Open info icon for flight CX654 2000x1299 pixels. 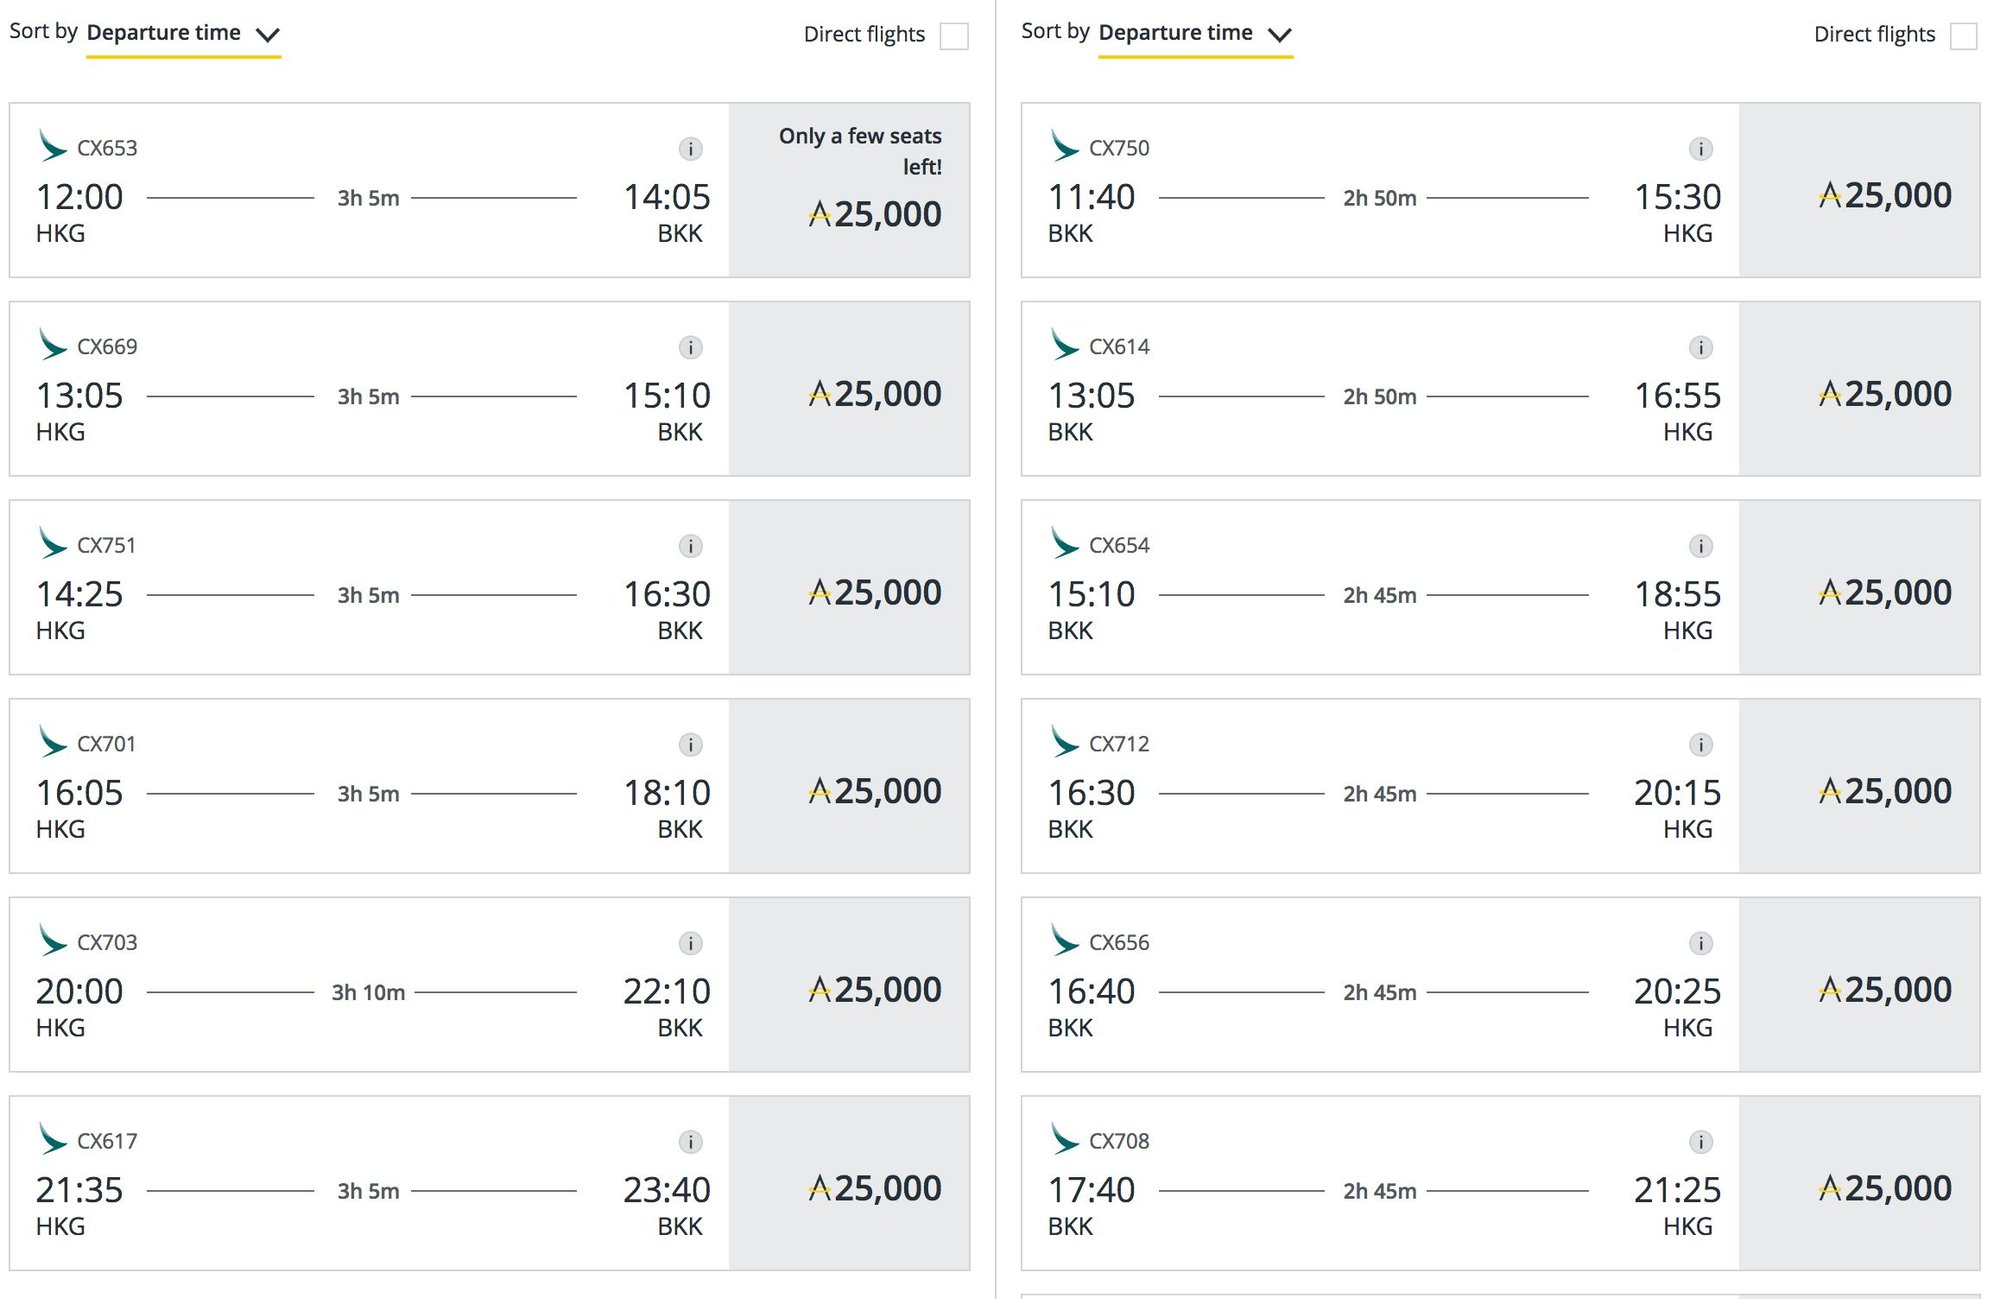[x=1701, y=546]
